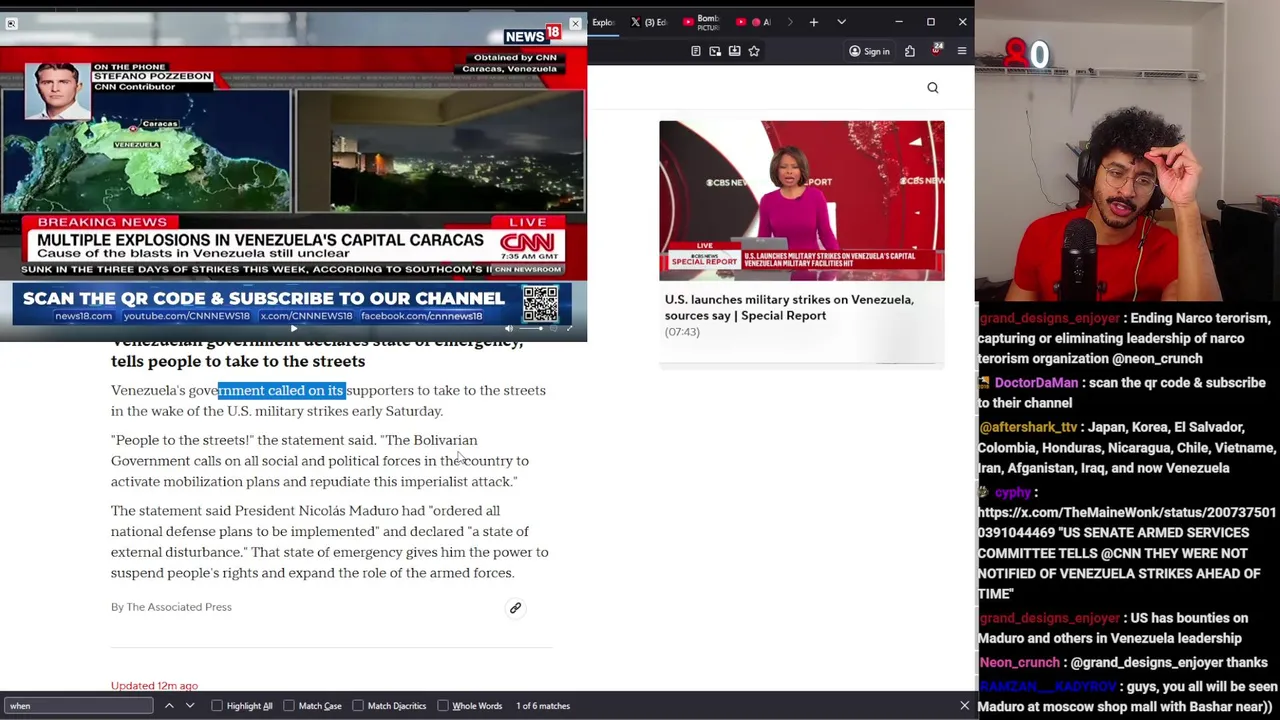Switch to the YouTube Bomb… tab
1280x720 pixels.
(702, 22)
